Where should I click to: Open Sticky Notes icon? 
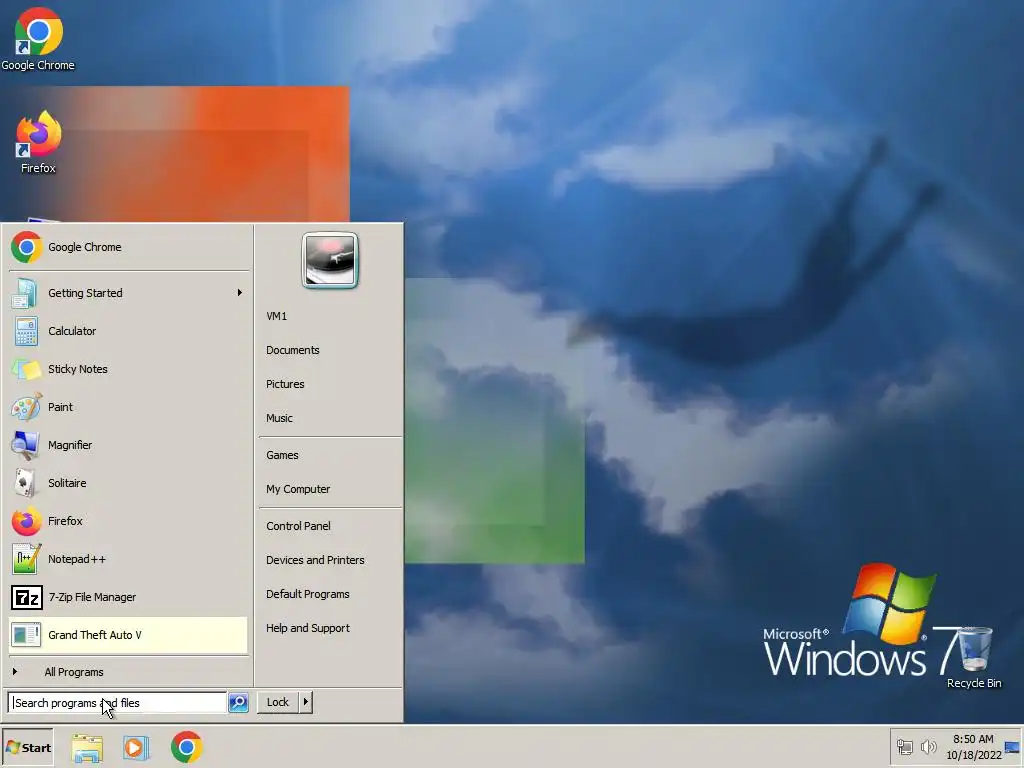pyautogui.click(x=26, y=369)
